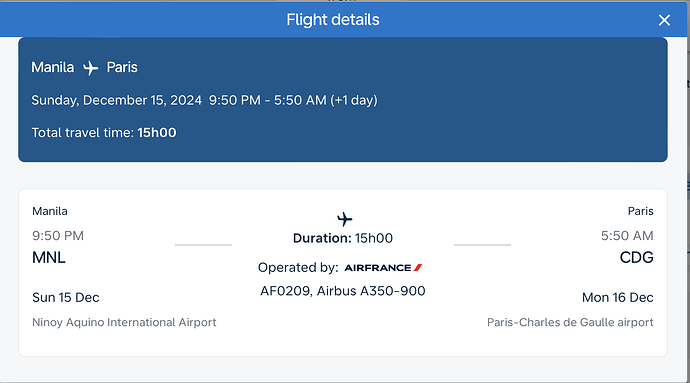Click the Sun 15 Dec departure date
The height and width of the screenshot is (383, 690).
tap(66, 298)
